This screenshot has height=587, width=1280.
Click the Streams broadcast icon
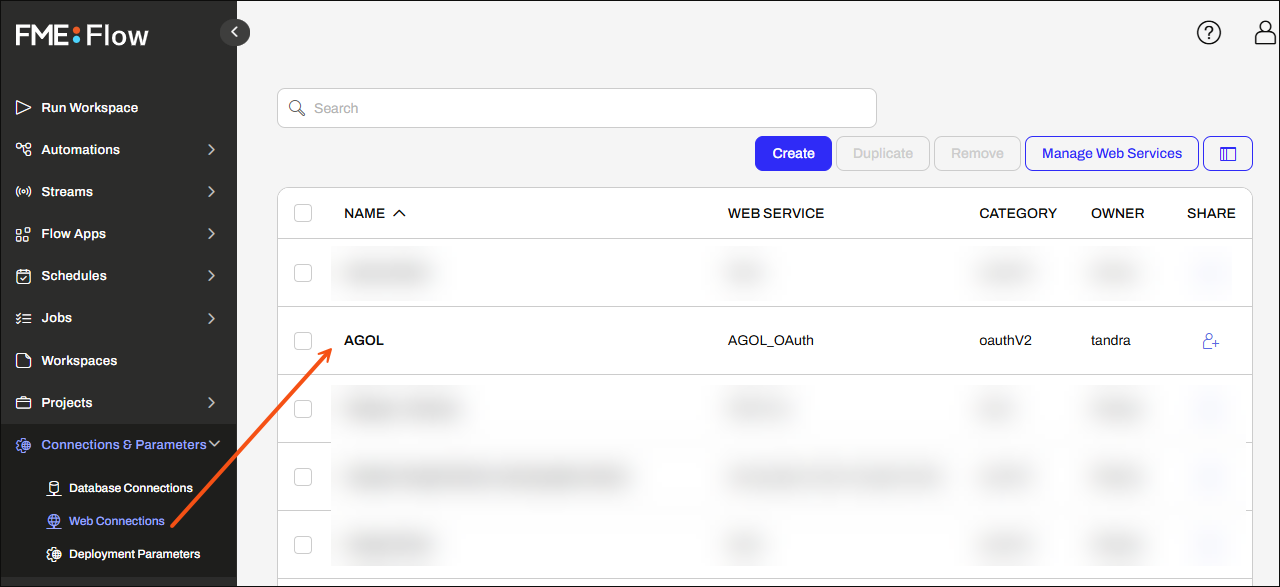click(x=23, y=191)
